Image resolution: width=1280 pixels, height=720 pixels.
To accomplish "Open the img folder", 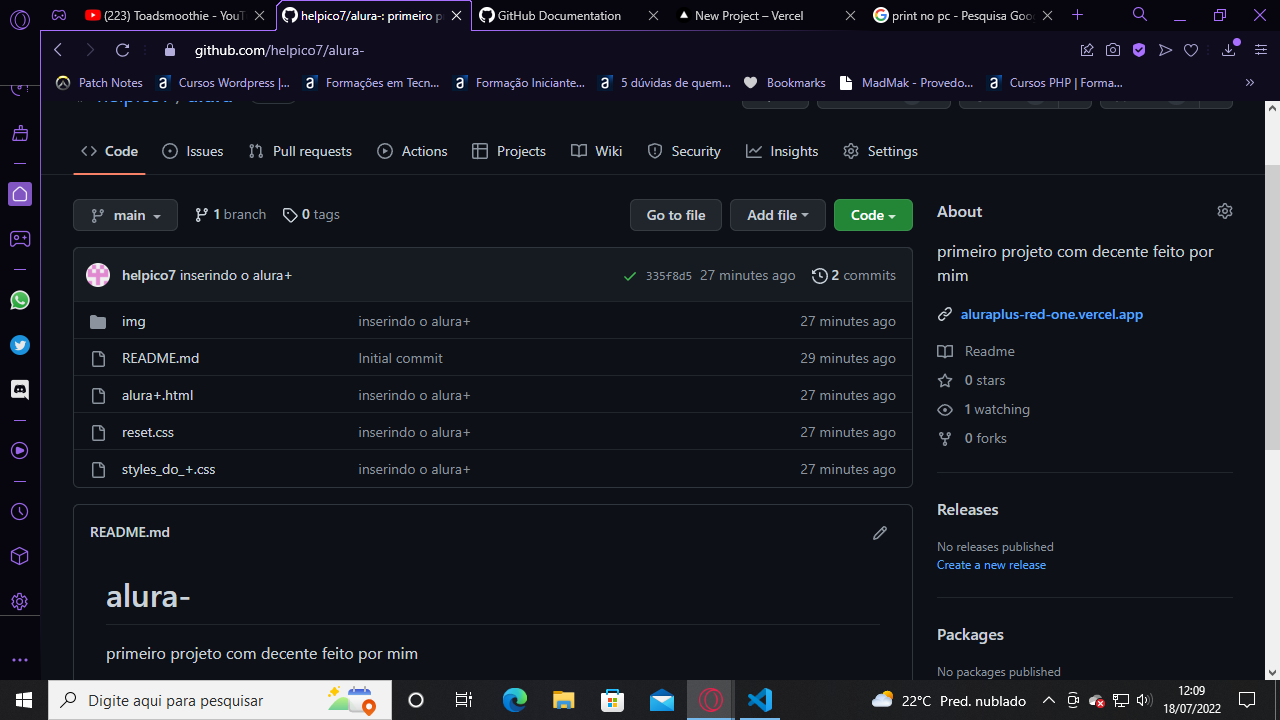I will pyautogui.click(x=134, y=321).
